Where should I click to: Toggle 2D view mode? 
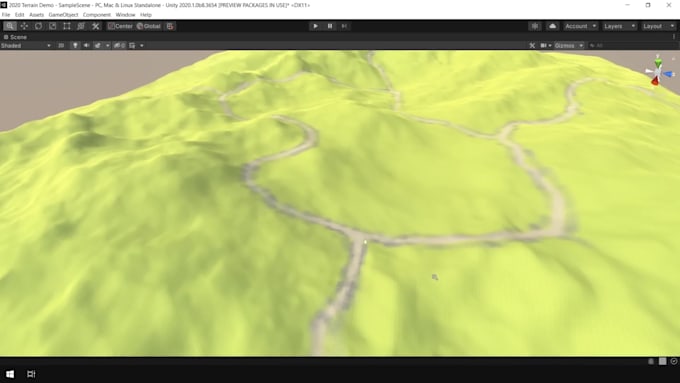coord(61,46)
